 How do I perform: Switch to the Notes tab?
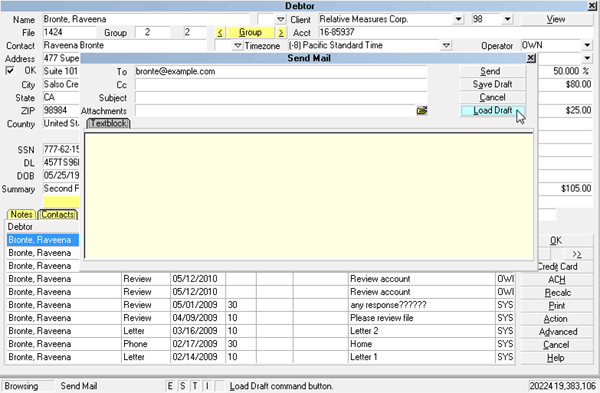coord(21,214)
